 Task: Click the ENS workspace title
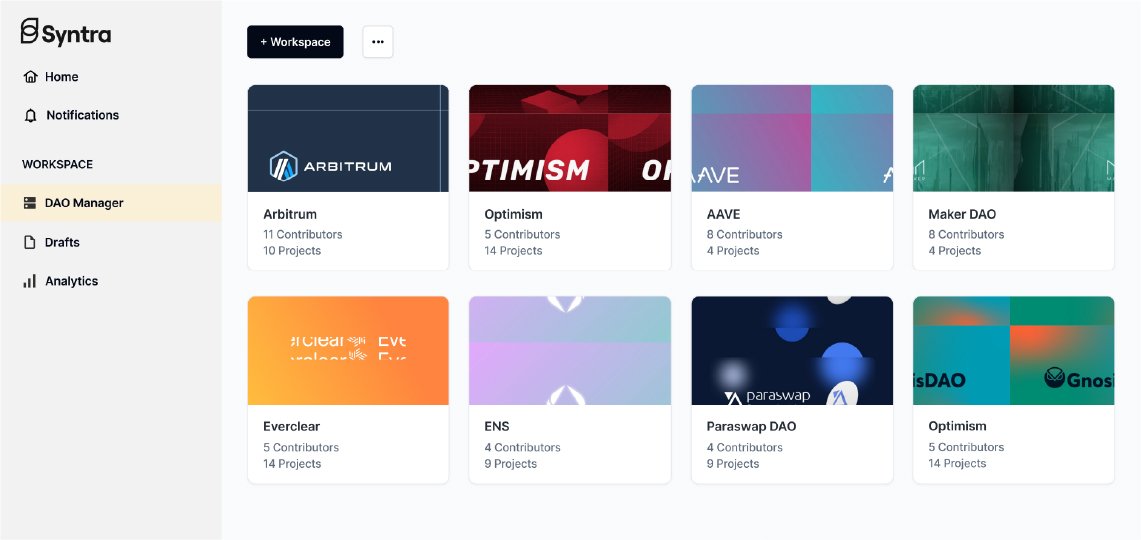point(497,426)
